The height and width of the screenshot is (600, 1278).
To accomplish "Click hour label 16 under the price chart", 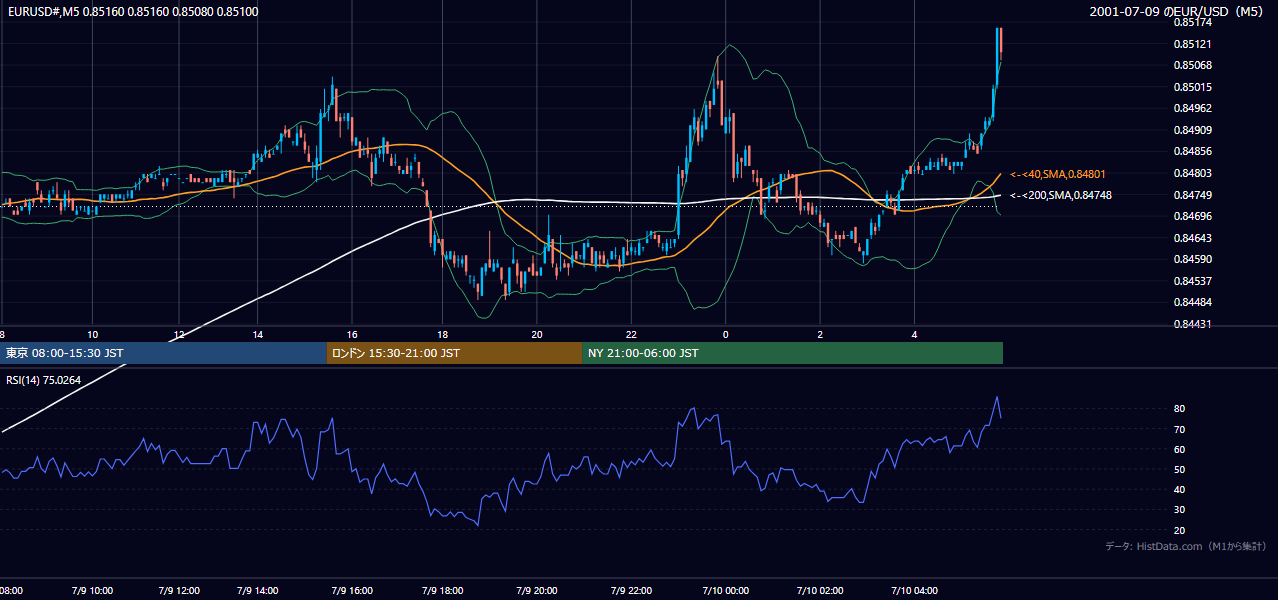I will click(352, 334).
